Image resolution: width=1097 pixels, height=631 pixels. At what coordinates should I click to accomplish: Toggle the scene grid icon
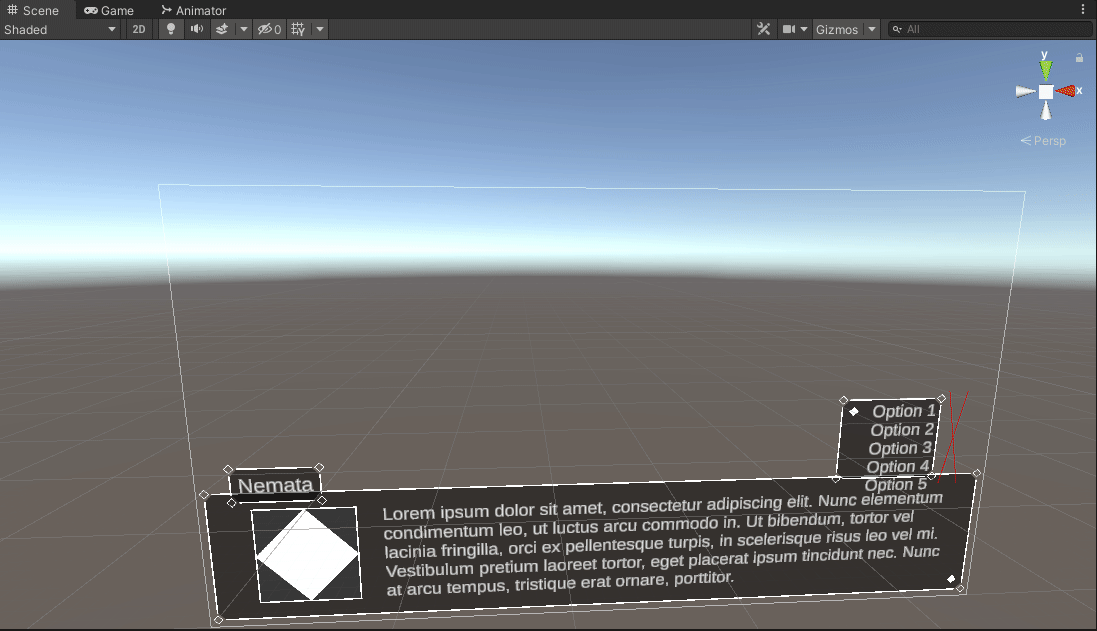coord(298,29)
